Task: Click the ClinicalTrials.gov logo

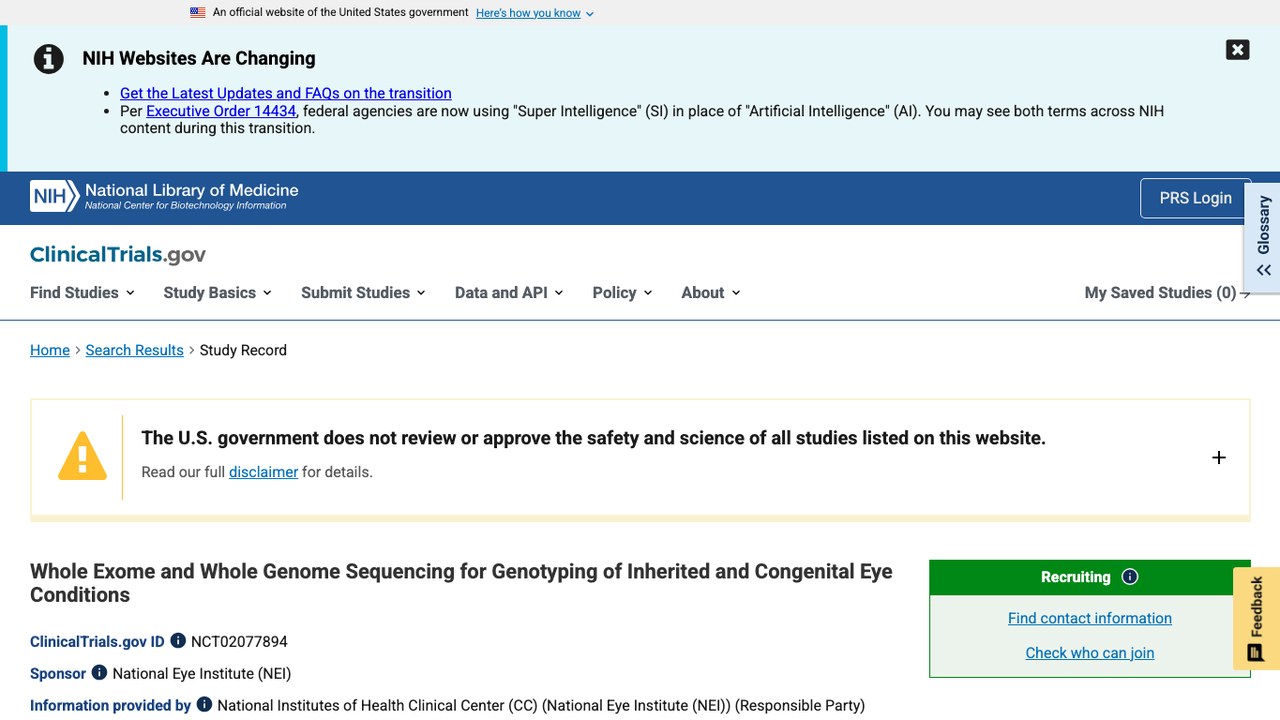Action: [x=118, y=254]
